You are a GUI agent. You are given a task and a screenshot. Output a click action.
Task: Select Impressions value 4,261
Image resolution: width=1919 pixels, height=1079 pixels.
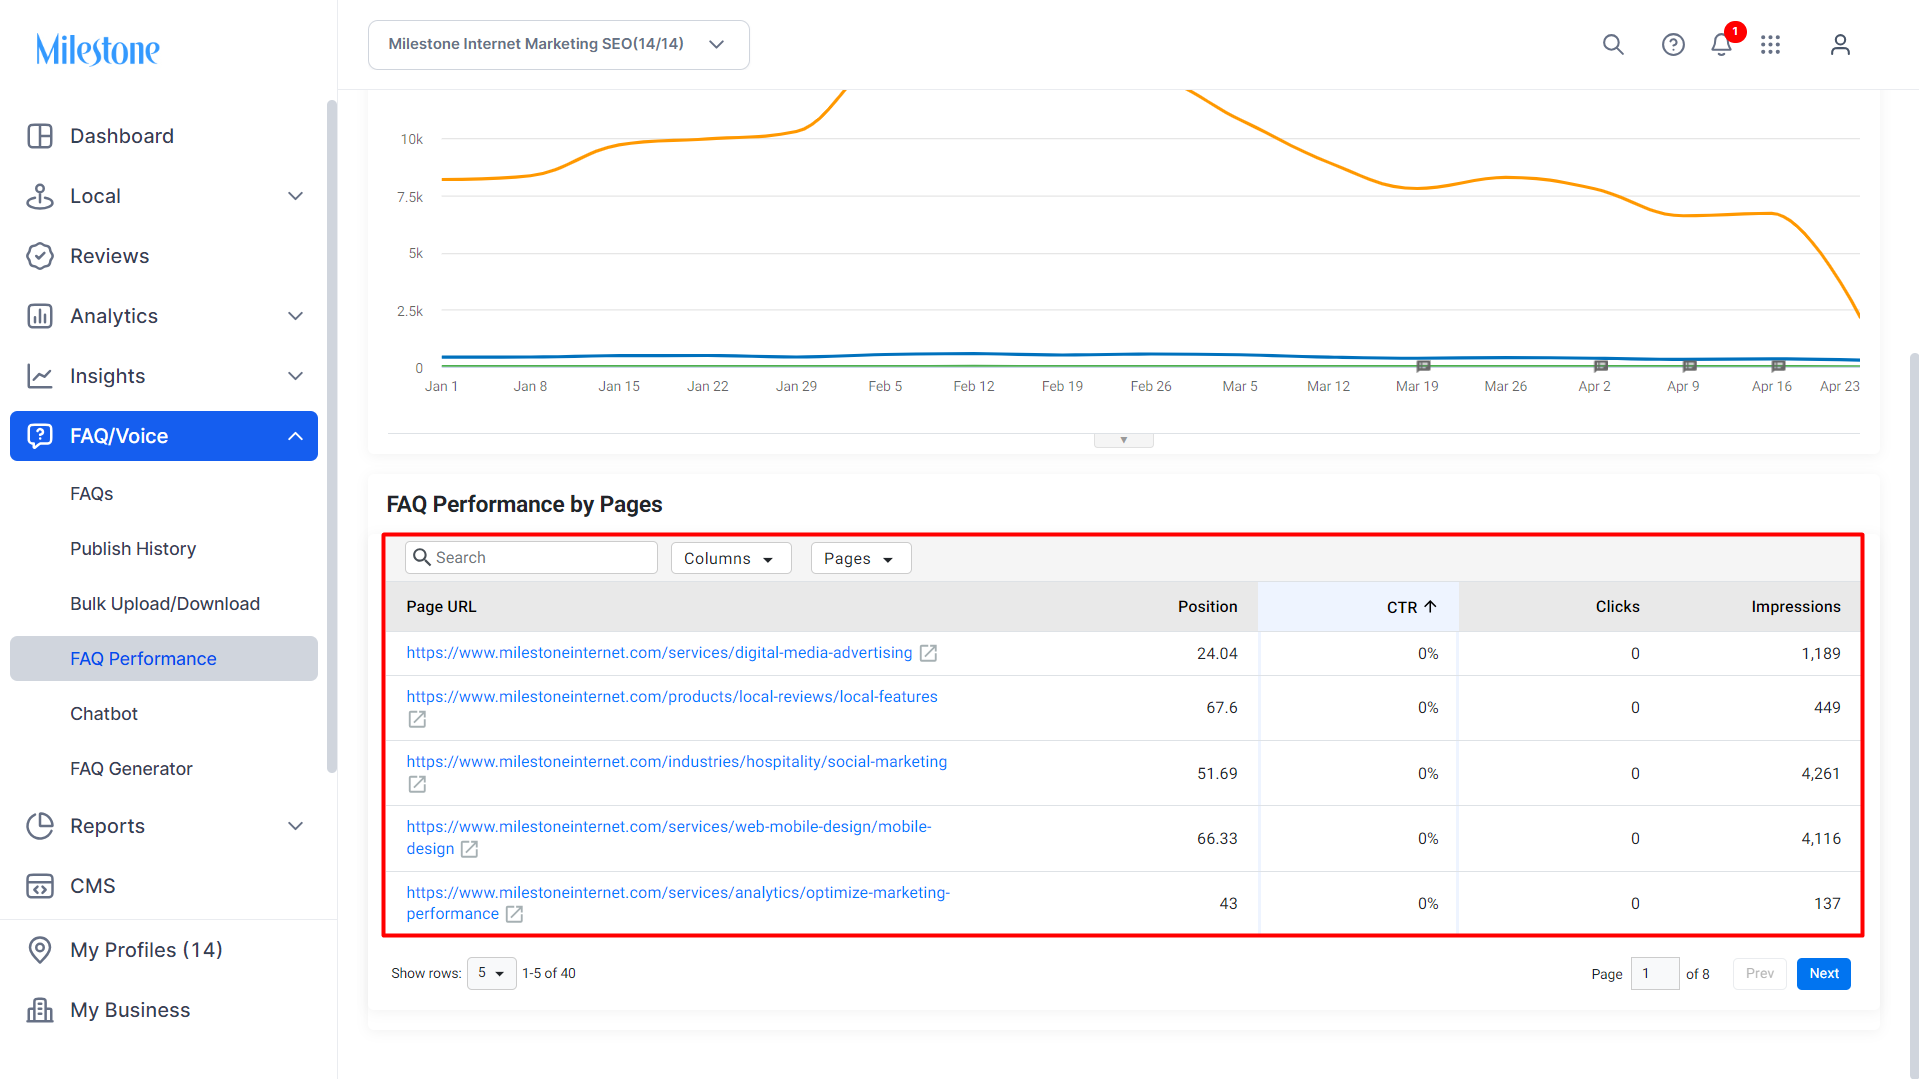pos(1821,774)
